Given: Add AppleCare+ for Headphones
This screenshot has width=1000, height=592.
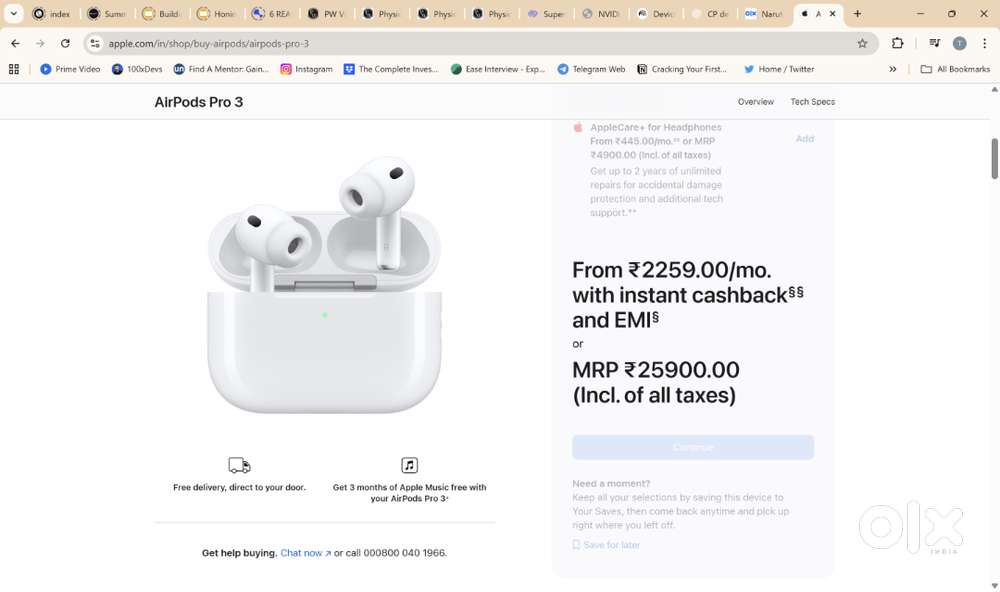Looking at the screenshot, I should click(804, 139).
